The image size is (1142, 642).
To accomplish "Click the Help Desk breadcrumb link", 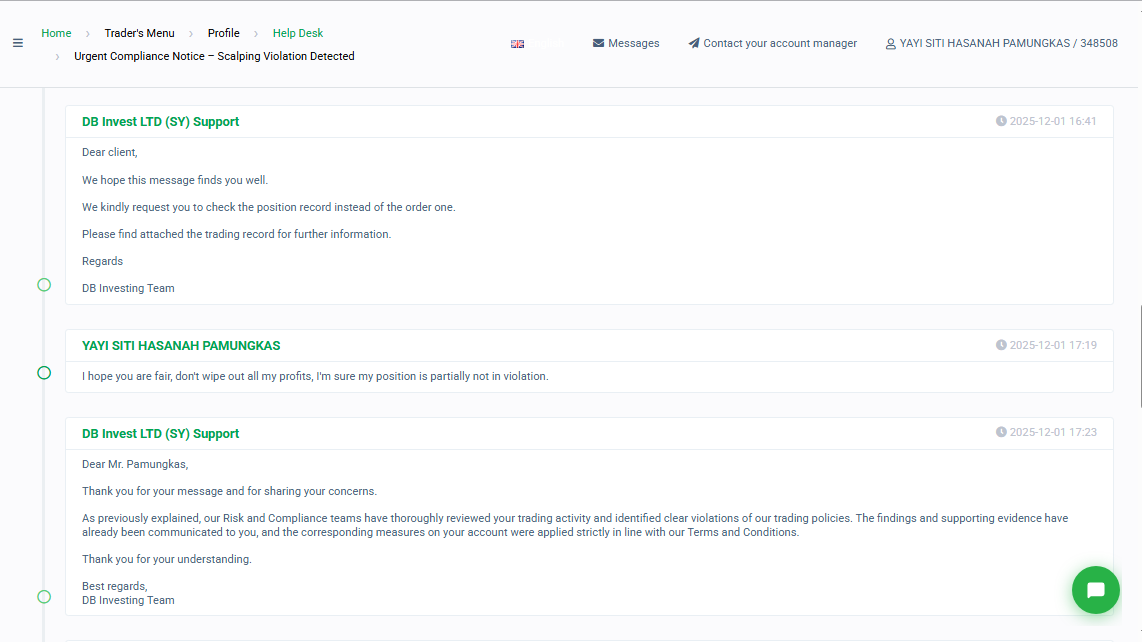I will [x=298, y=33].
